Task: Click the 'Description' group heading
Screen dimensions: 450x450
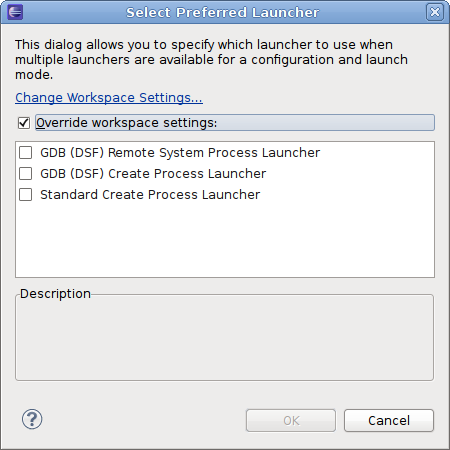Action: point(55,294)
